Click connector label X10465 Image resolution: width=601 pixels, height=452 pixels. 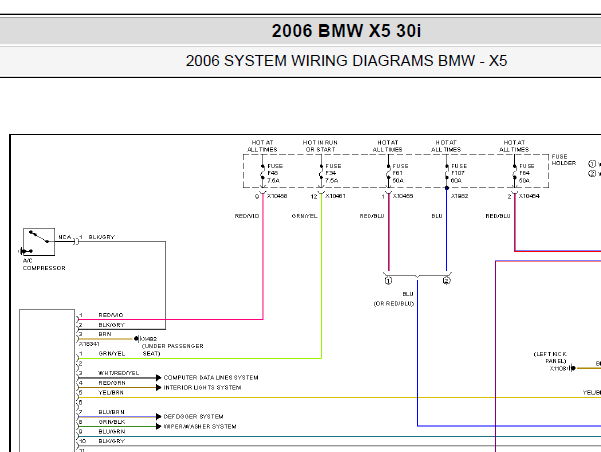click(x=403, y=196)
